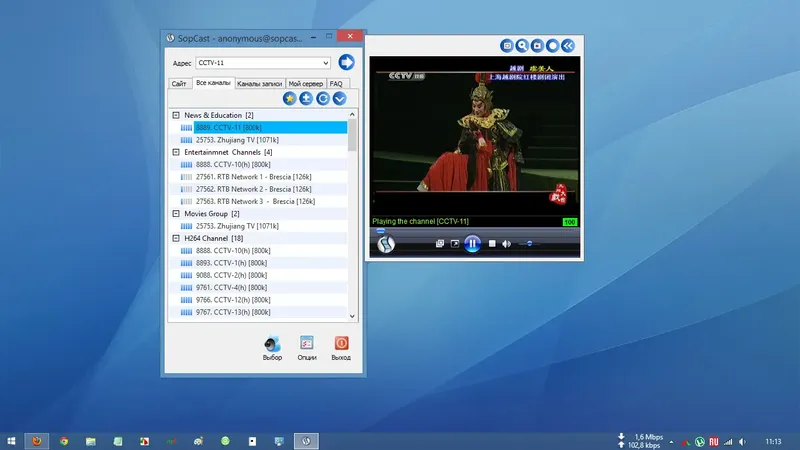Viewport: 800px width, 450px height.
Task: Open the Мой сервер tab
Action: pyautogui.click(x=306, y=84)
